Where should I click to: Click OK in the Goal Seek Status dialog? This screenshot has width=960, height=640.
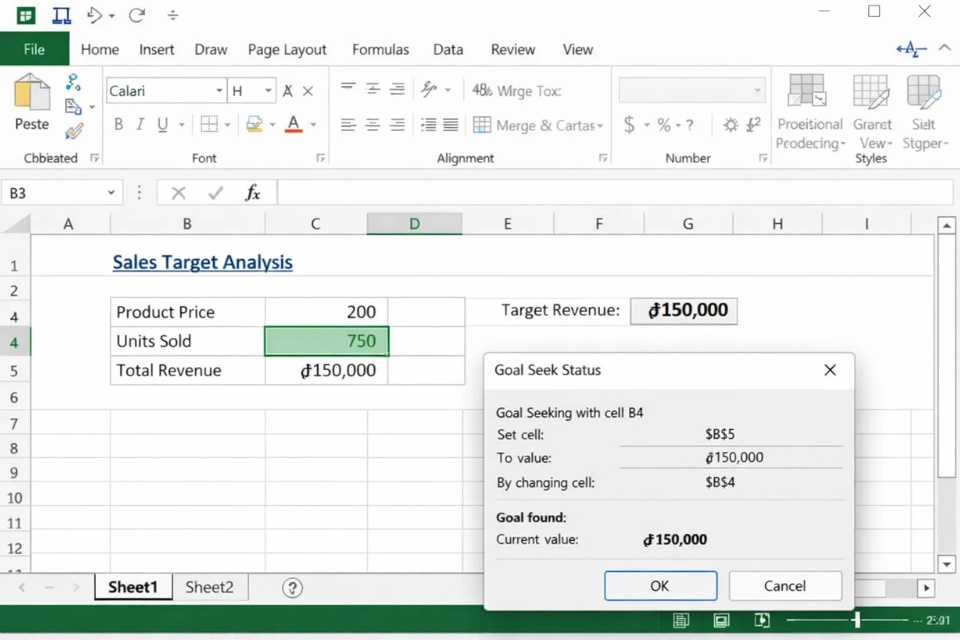(660, 585)
